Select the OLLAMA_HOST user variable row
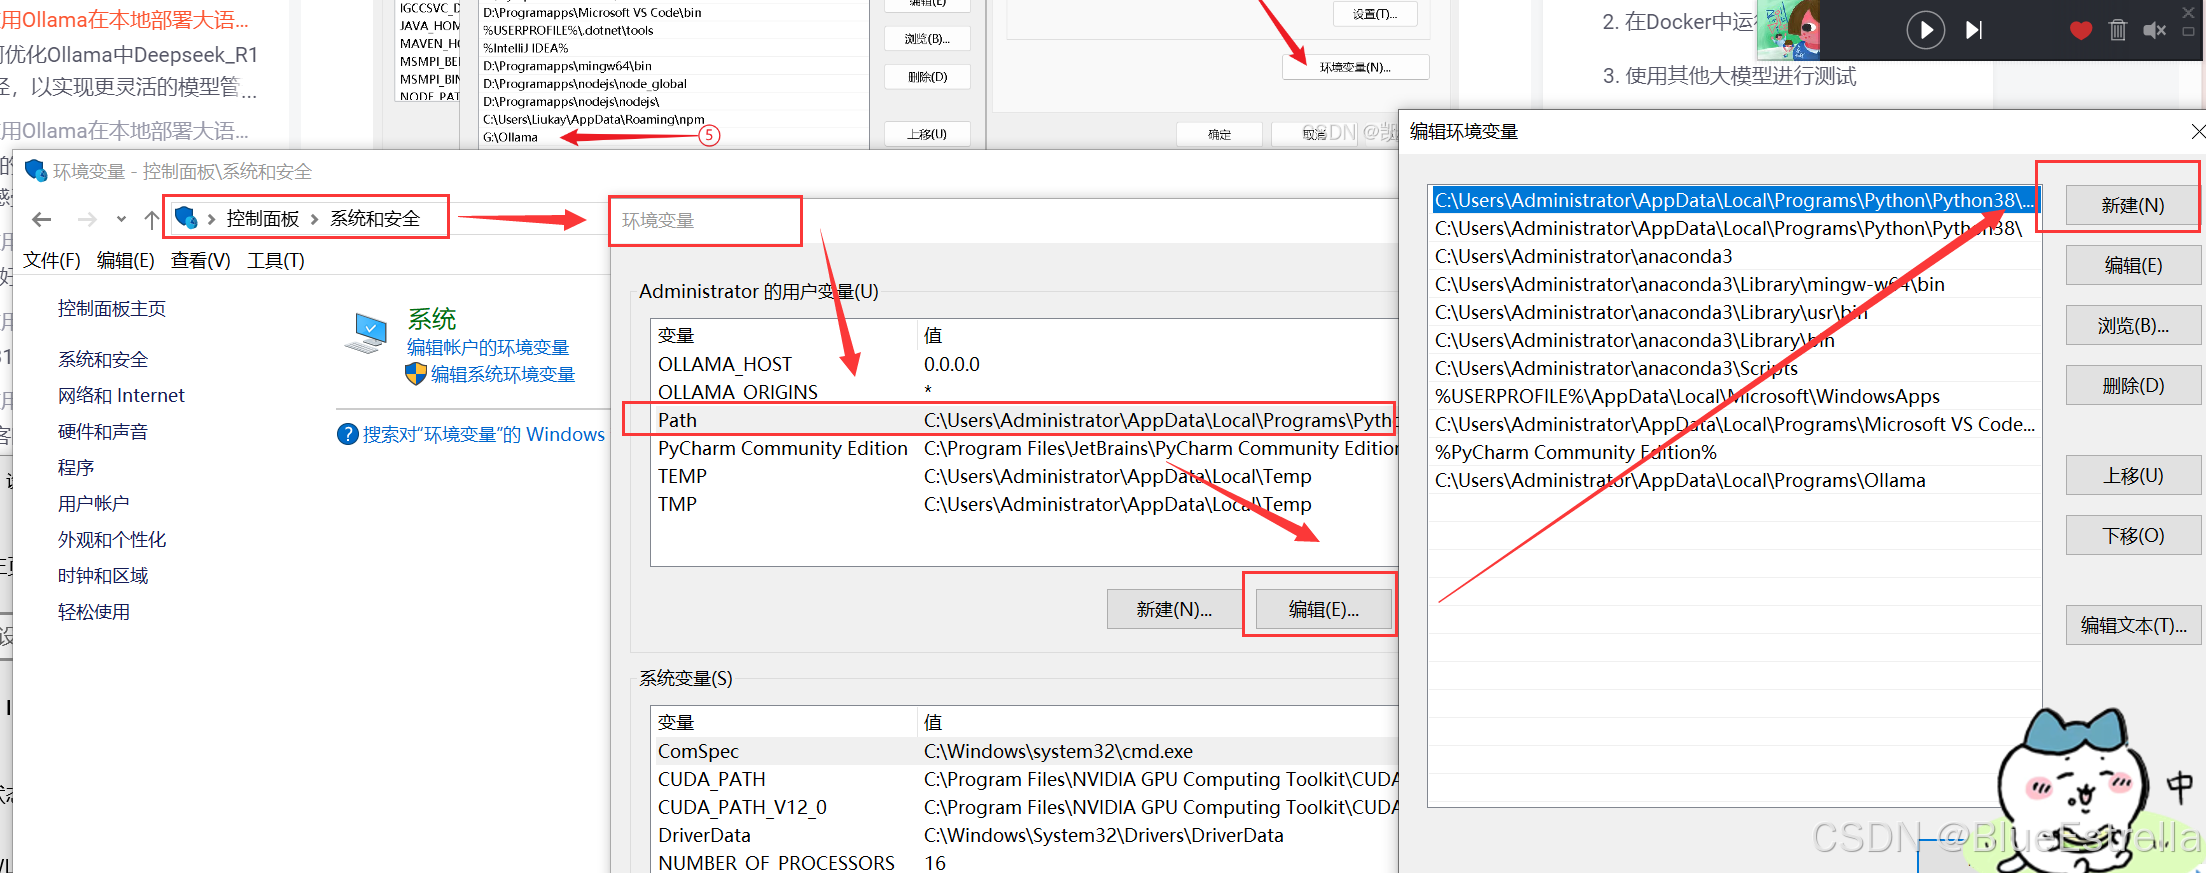Screen dimensions: 2206x873 1023,364
